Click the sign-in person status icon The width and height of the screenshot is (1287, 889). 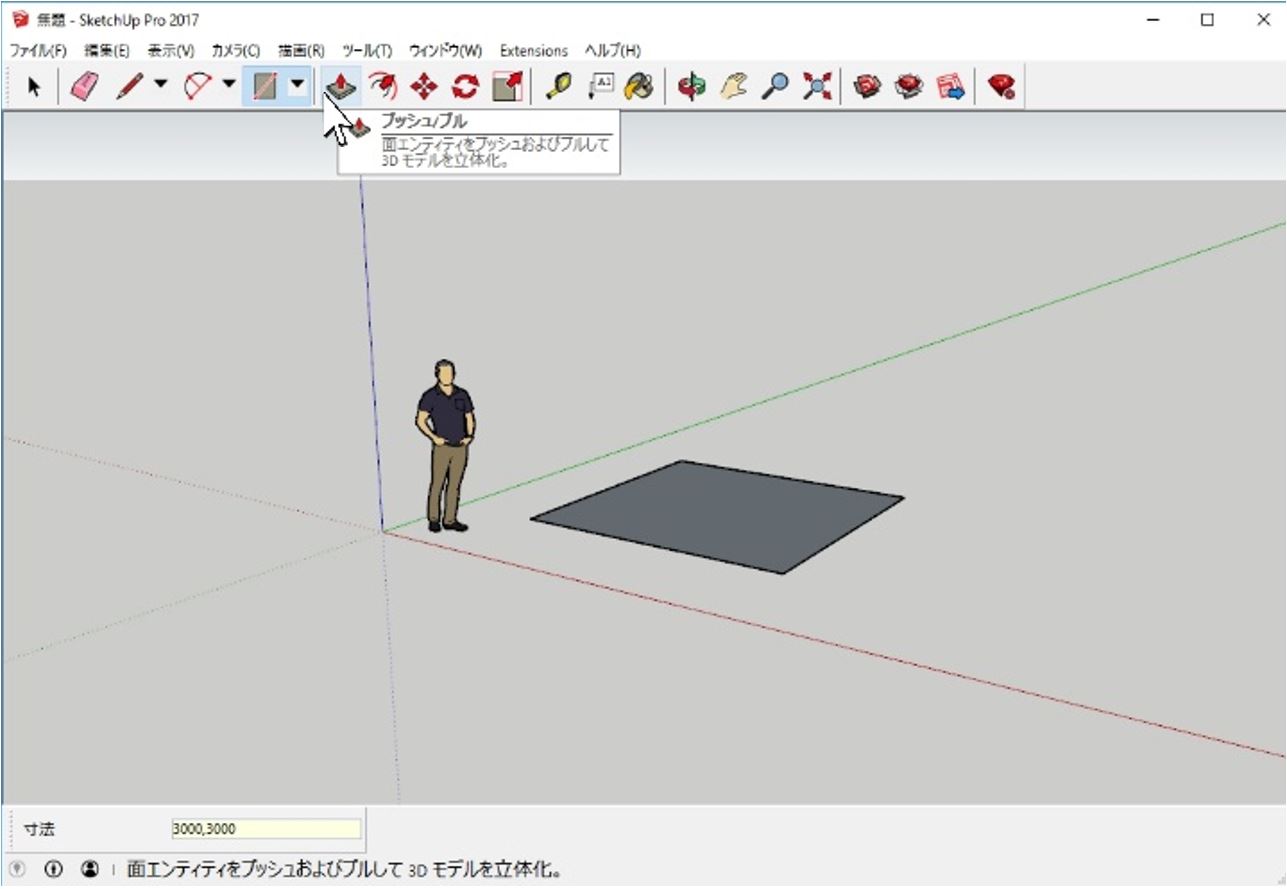tap(90, 869)
